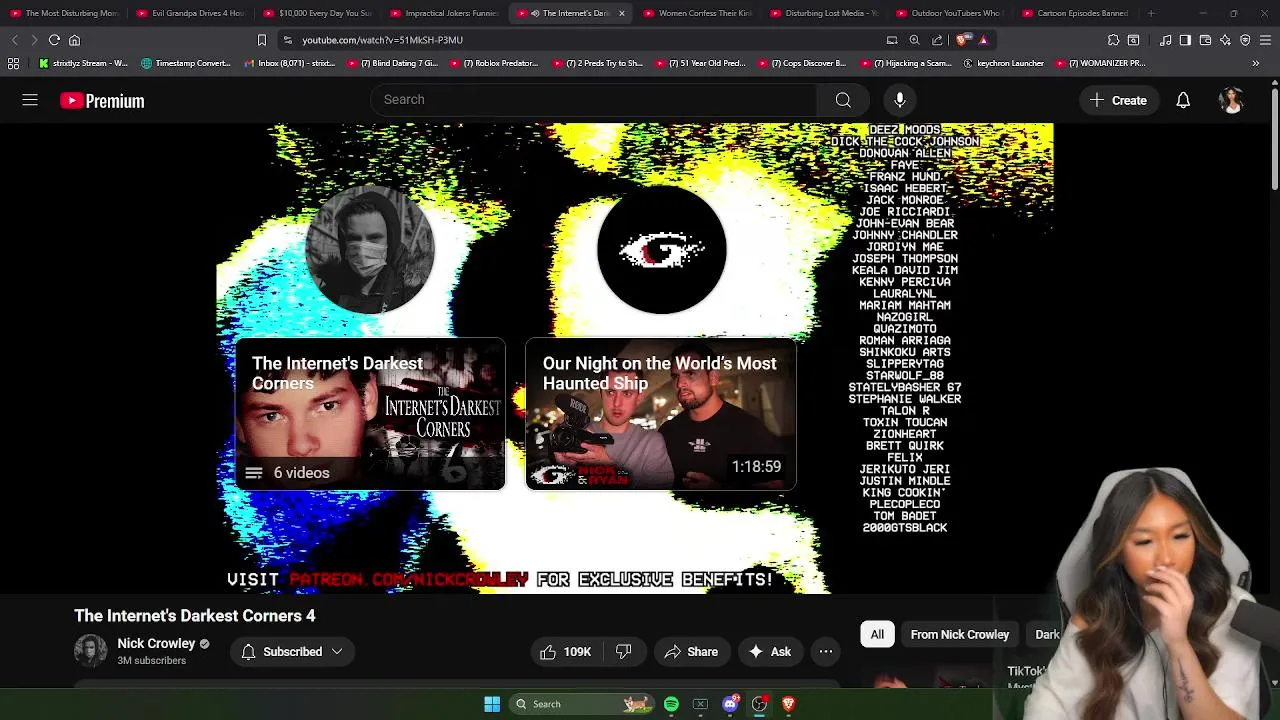Image resolution: width=1280 pixels, height=720 pixels.
Task: Expand the Subscribed notification dropdown
Action: point(337,652)
